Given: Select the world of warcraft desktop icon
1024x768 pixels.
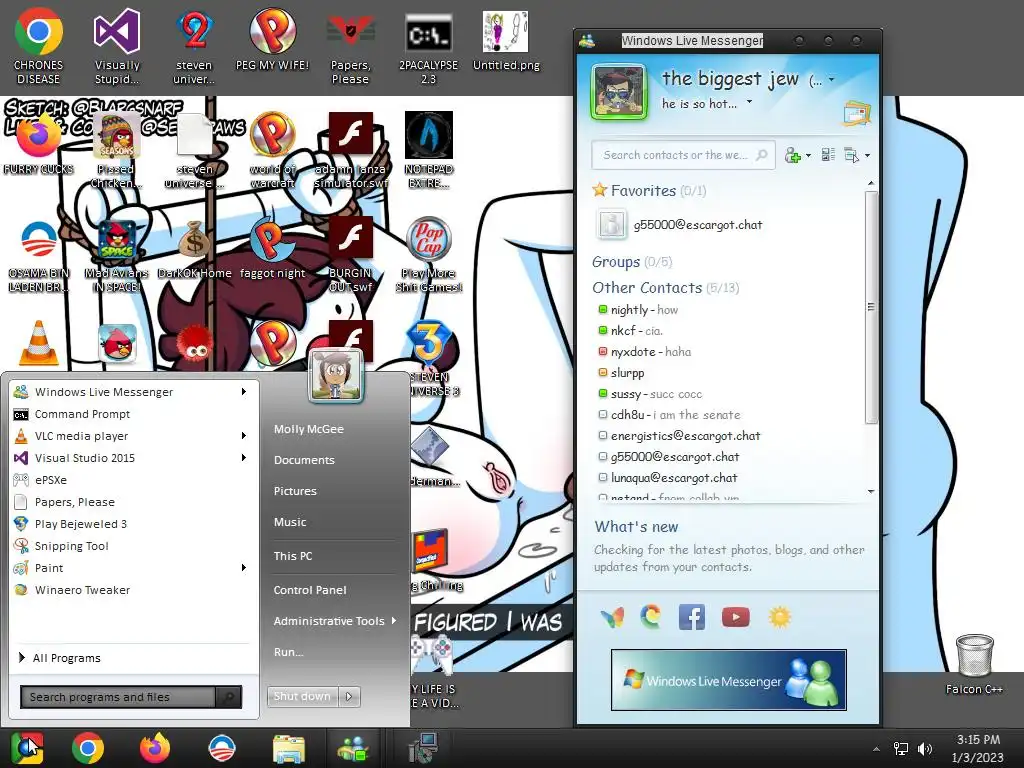Looking at the screenshot, I should click(272, 150).
